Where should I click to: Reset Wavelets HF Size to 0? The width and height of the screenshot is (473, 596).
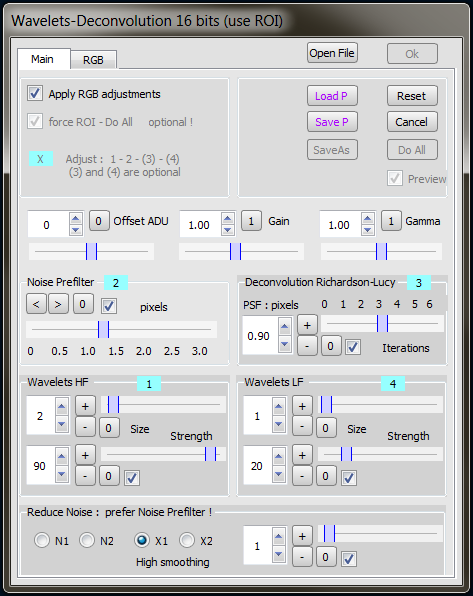[x=109, y=428]
